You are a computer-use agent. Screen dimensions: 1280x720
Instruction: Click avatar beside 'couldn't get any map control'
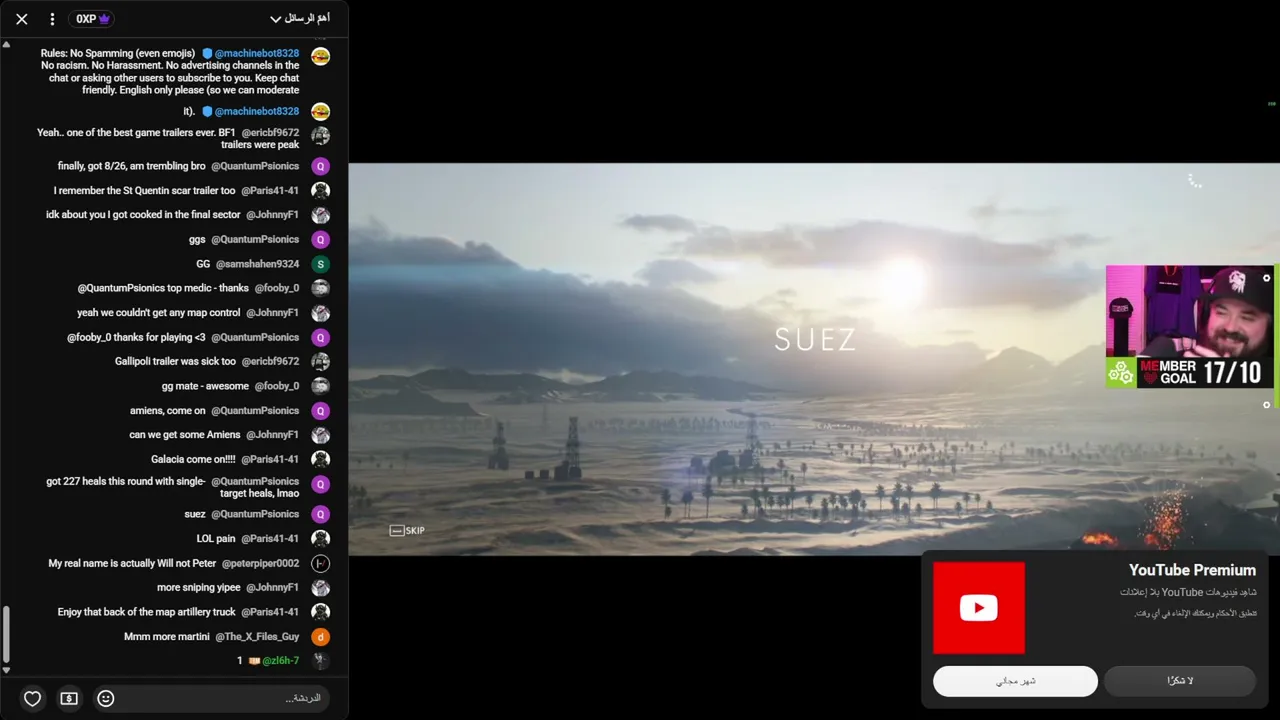320,313
